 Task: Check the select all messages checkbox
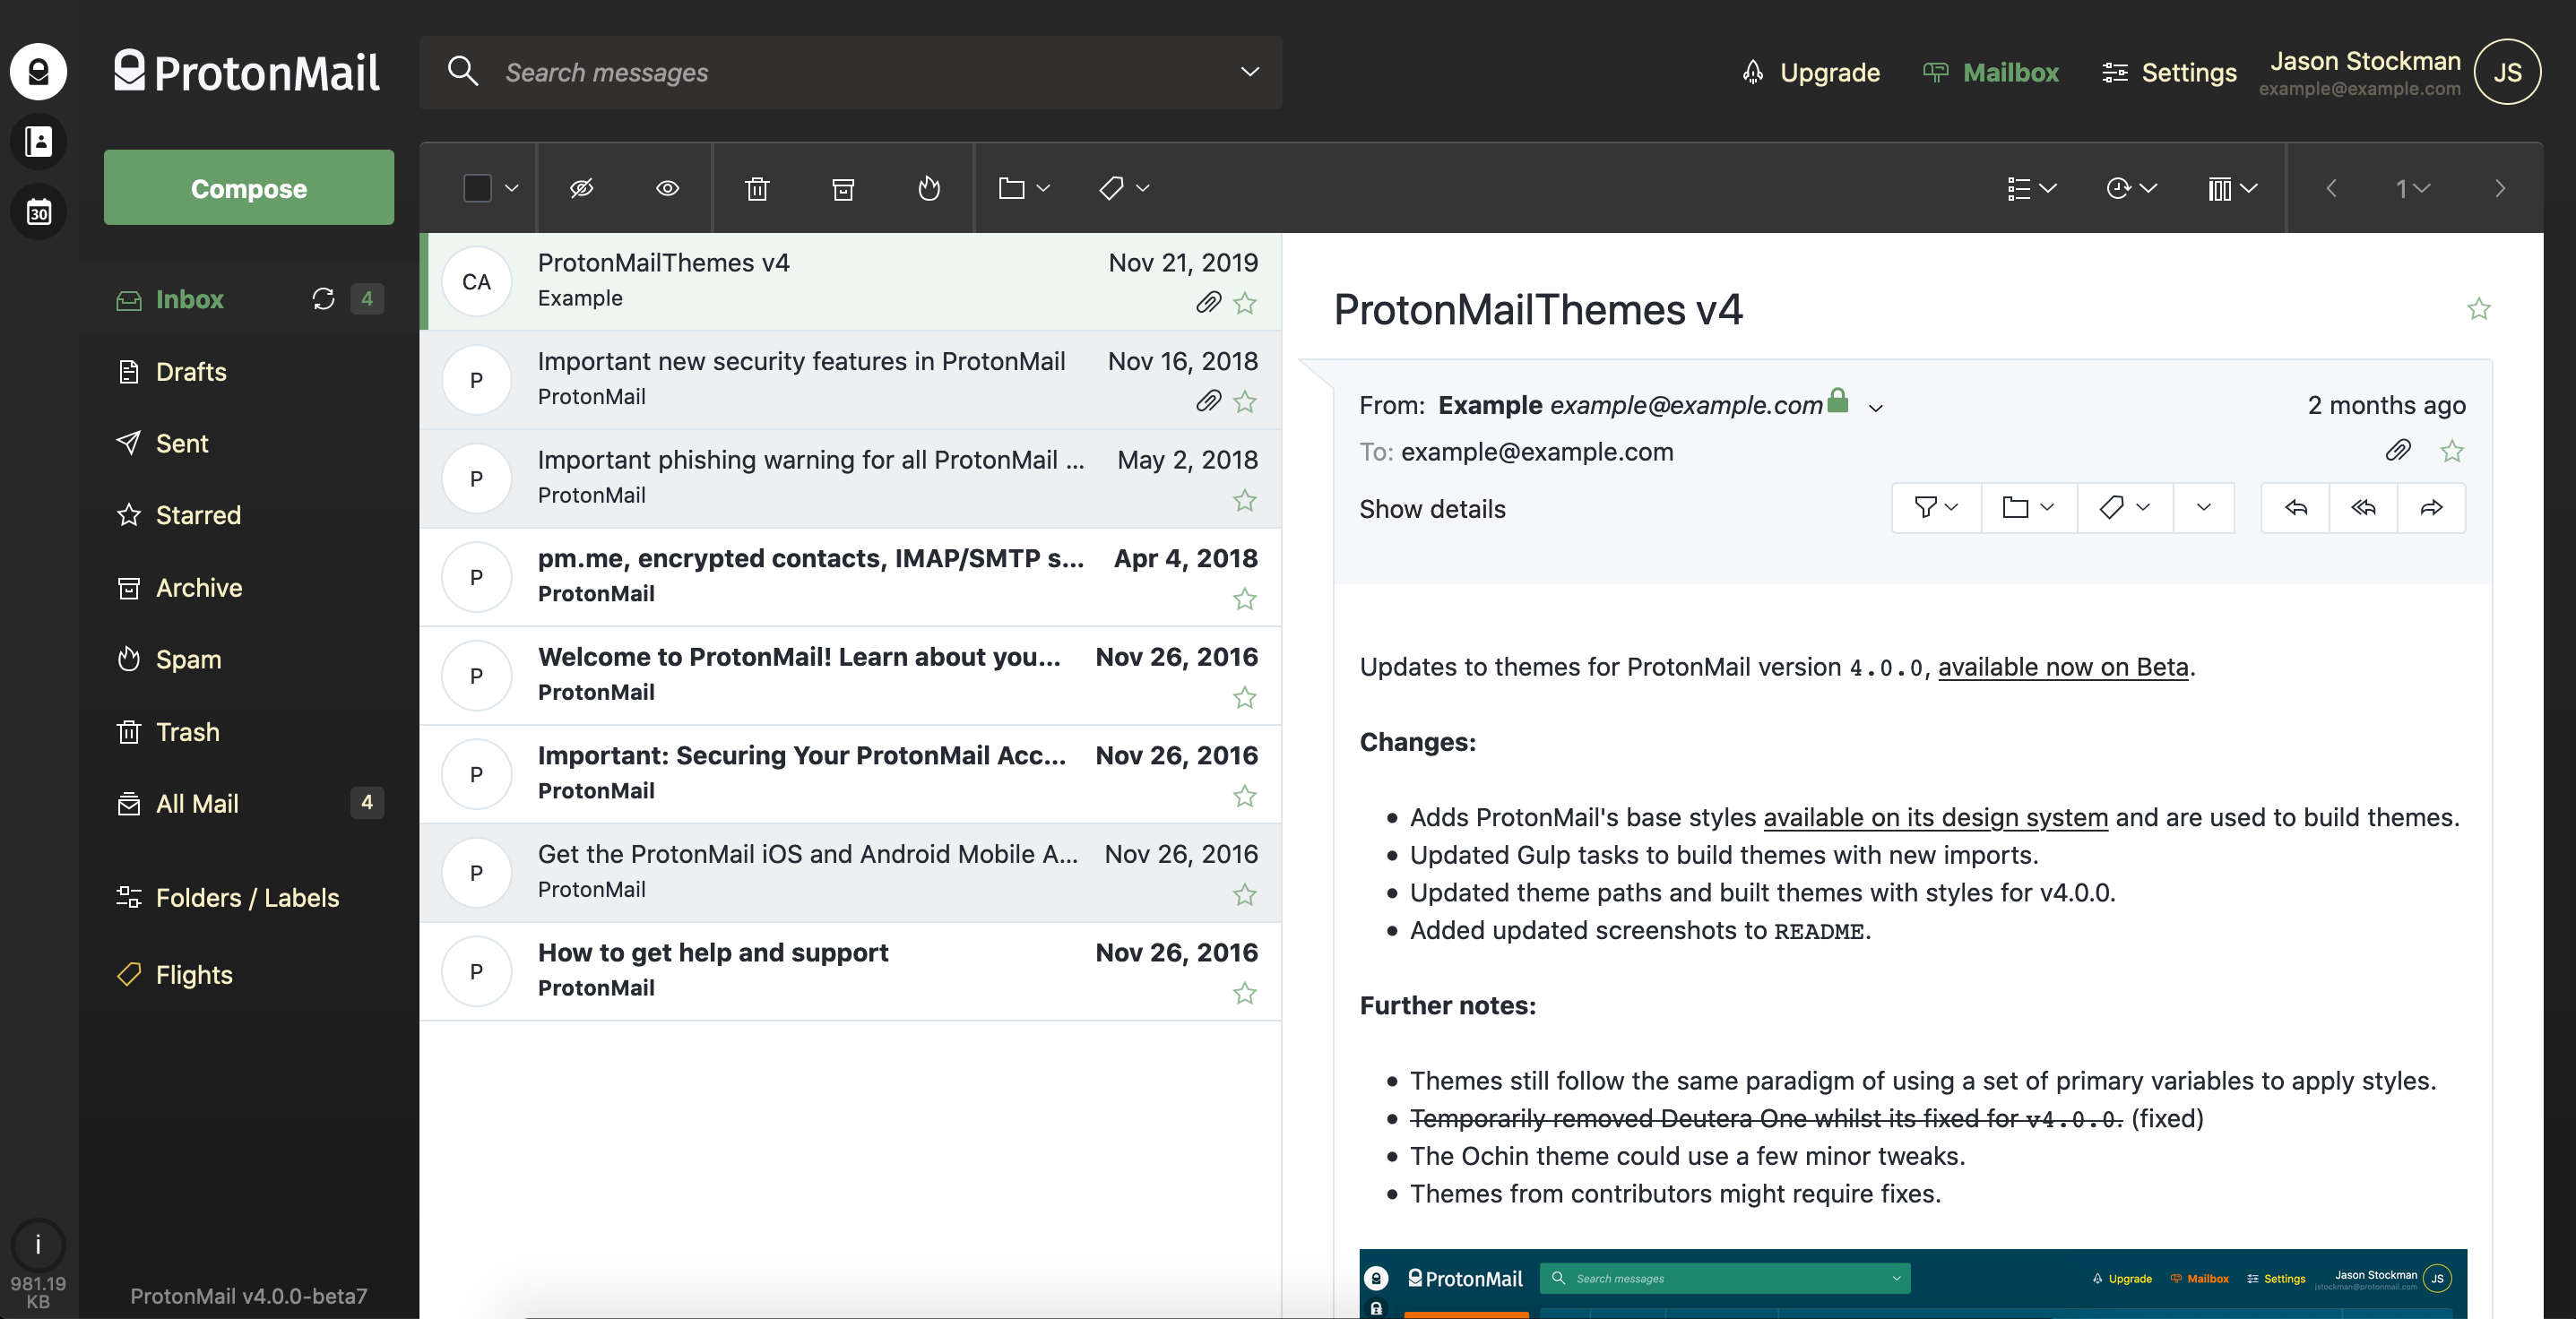click(x=478, y=188)
